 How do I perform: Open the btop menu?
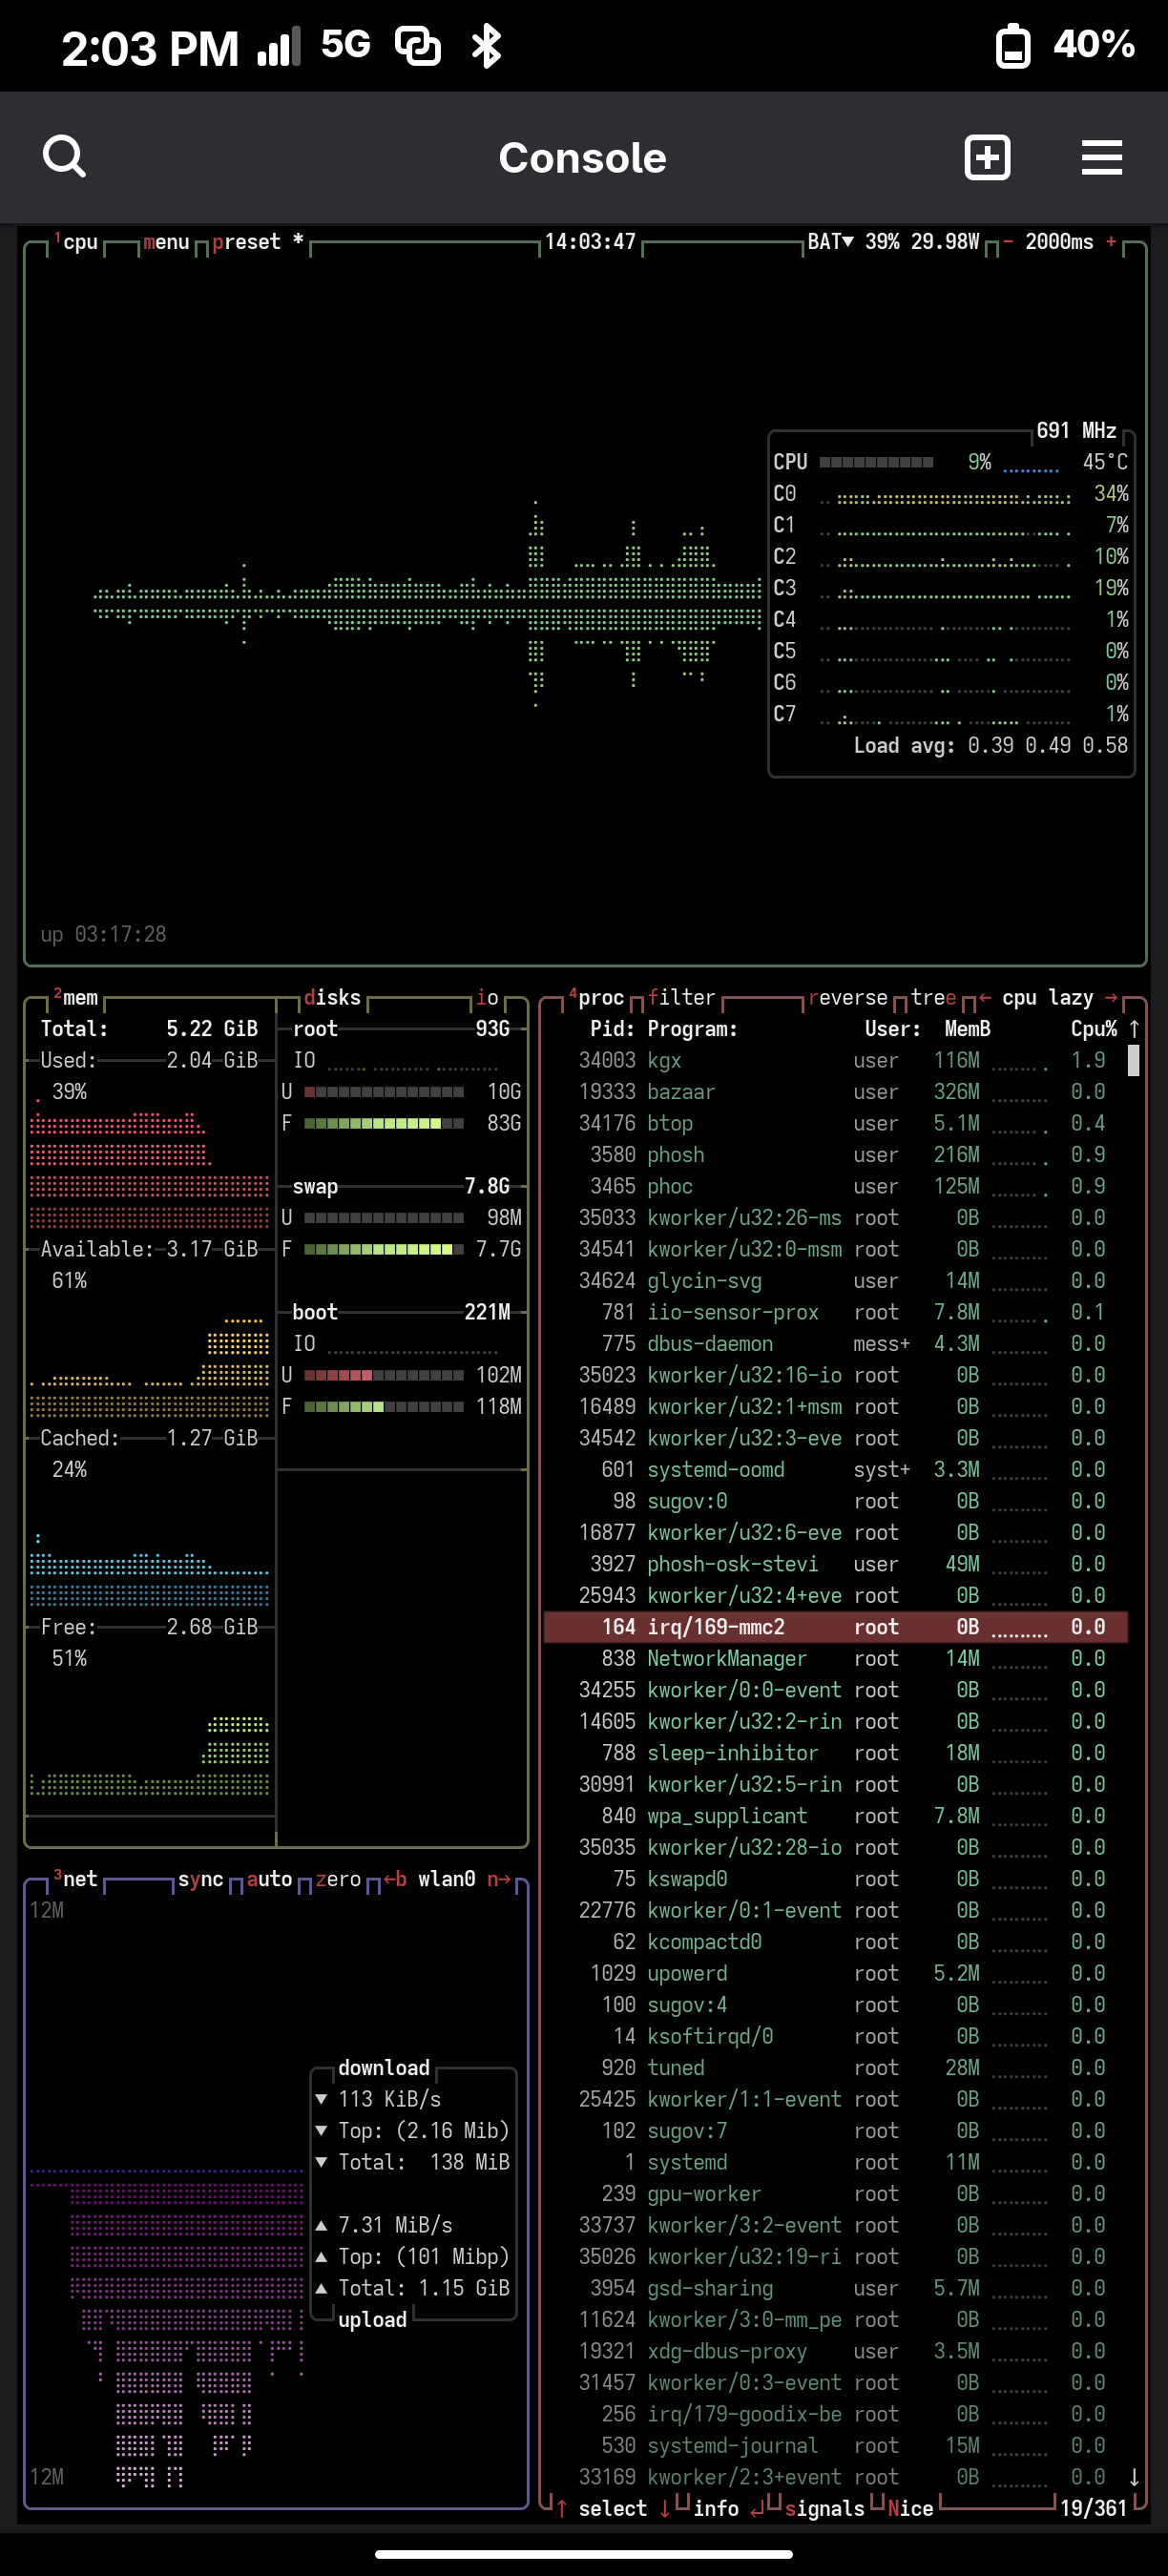(x=166, y=242)
